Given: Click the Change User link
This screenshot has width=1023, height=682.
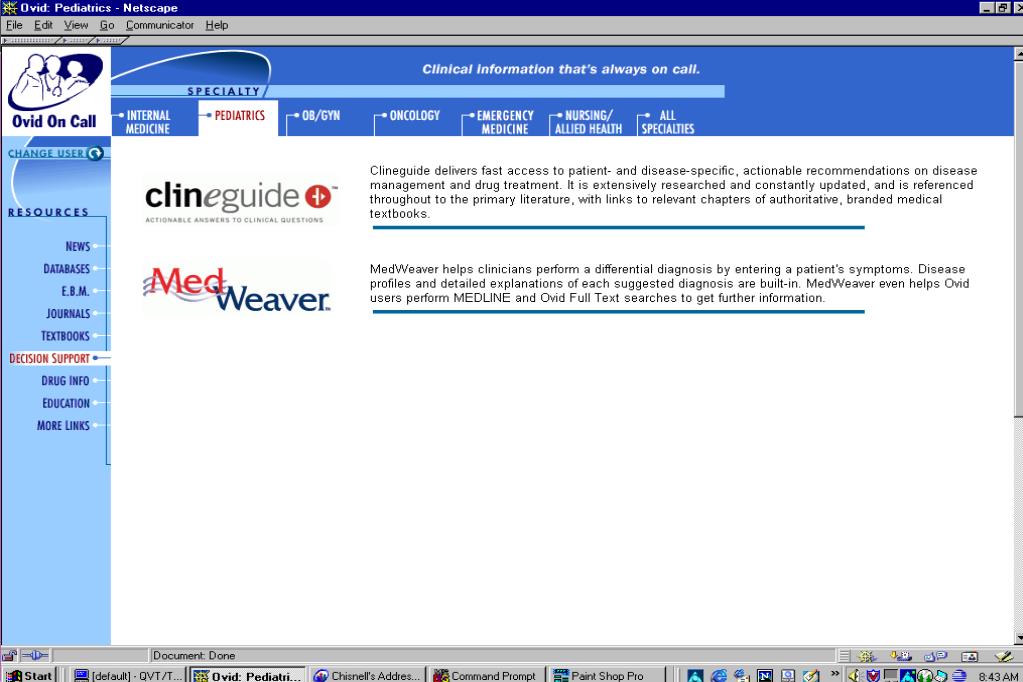Looking at the screenshot, I should click(x=46, y=153).
